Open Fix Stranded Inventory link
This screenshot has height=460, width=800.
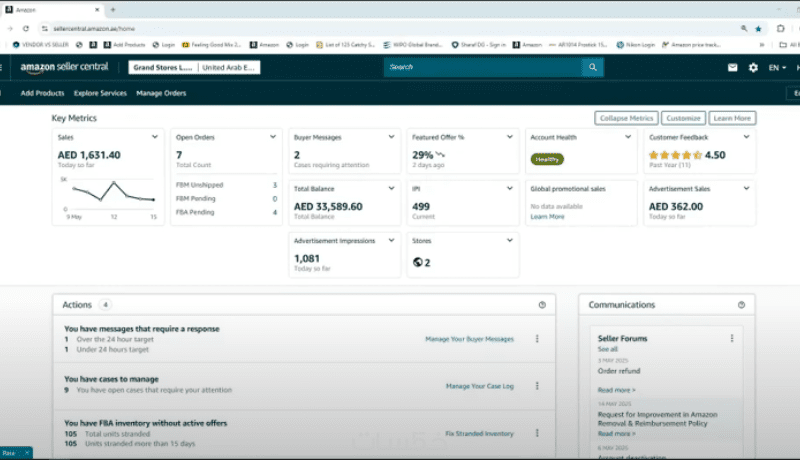[479, 433]
